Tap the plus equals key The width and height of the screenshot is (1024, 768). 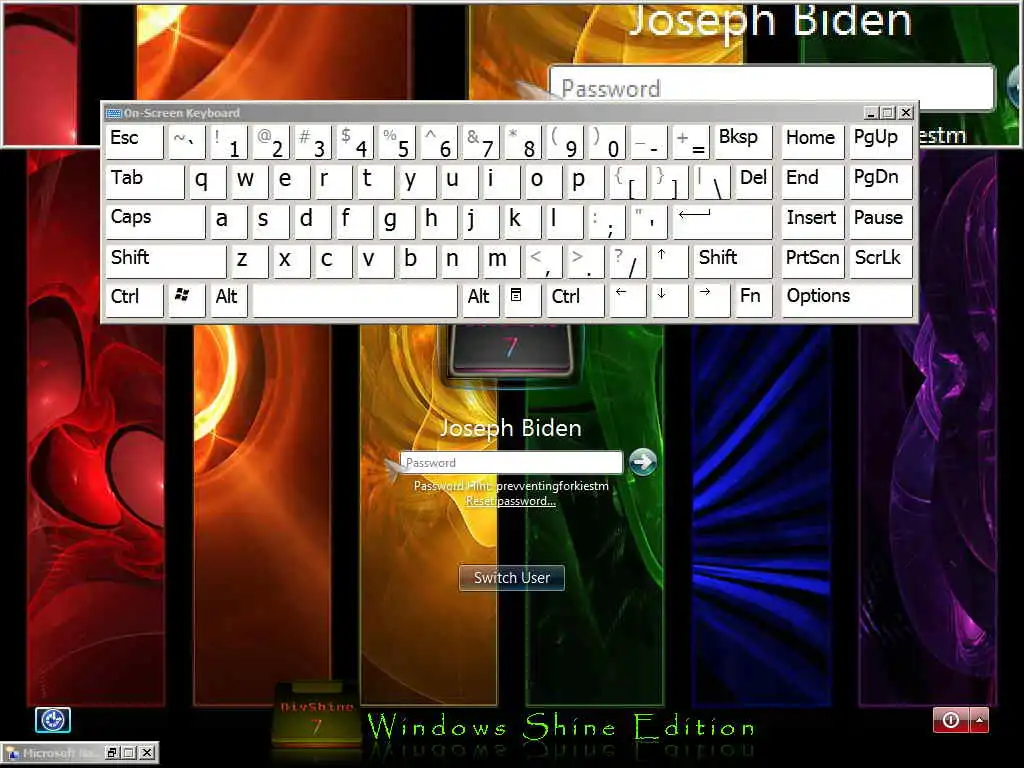(690, 141)
